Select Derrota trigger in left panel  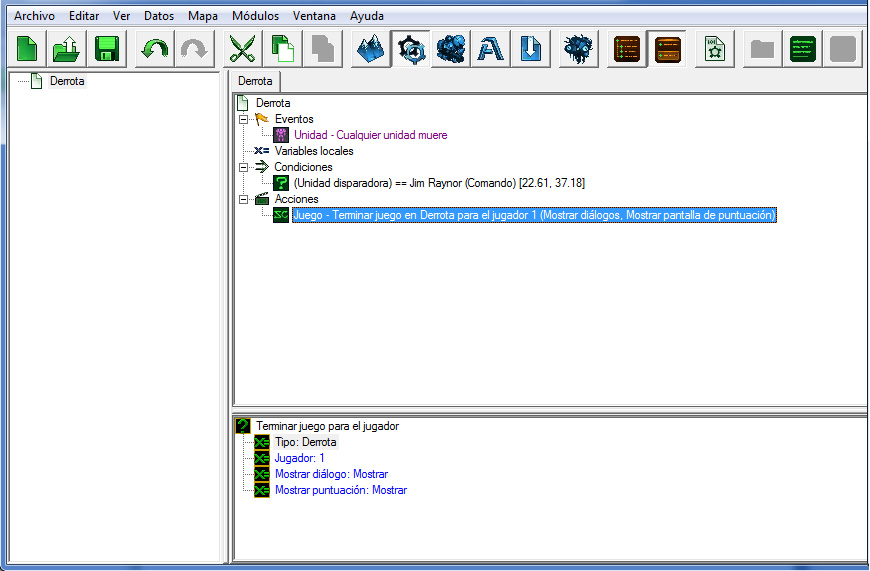click(x=67, y=81)
